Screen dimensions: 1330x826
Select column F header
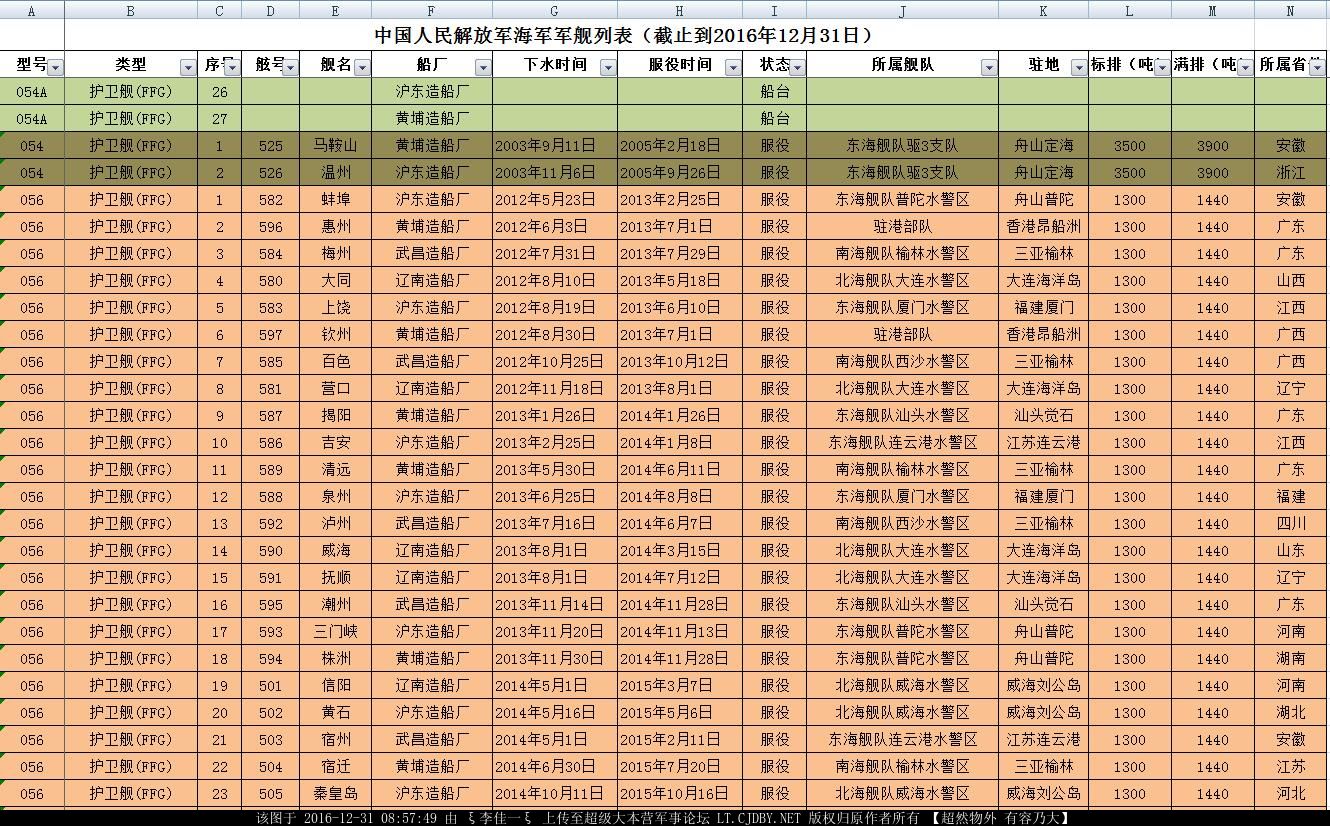[x=432, y=10]
